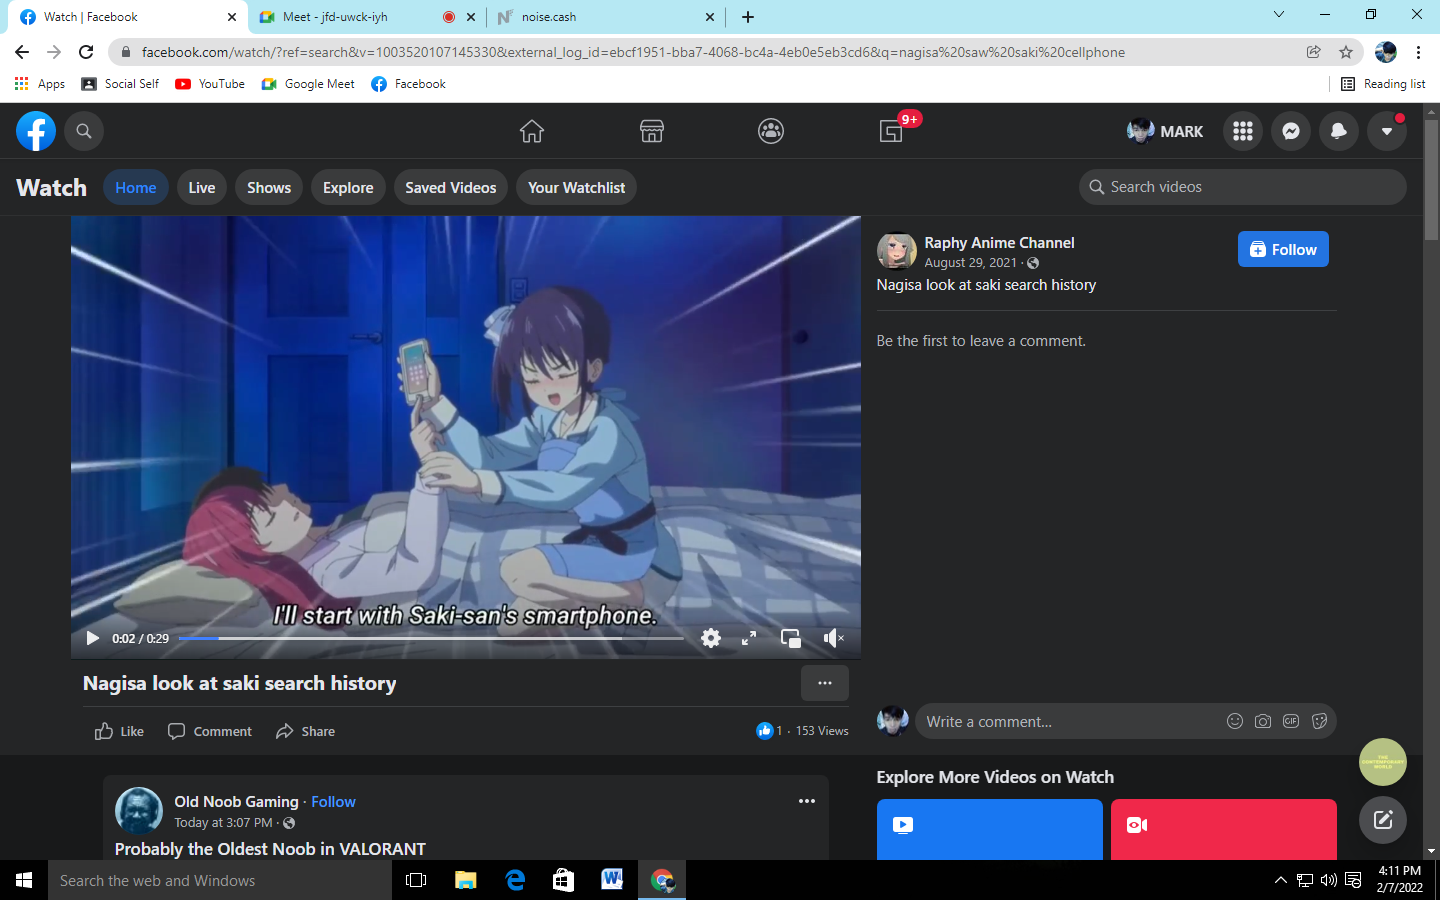Seek using the video progress bar
The height and width of the screenshot is (900, 1440).
tap(431, 638)
